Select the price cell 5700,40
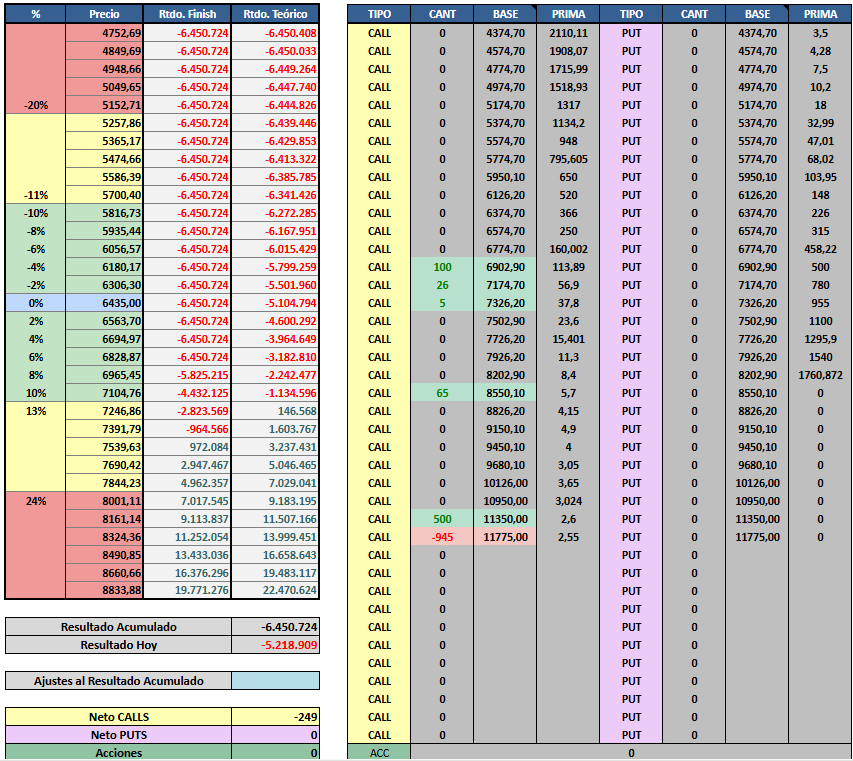Screen dimensions: 853x761 pyautogui.click(x=104, y=195)
